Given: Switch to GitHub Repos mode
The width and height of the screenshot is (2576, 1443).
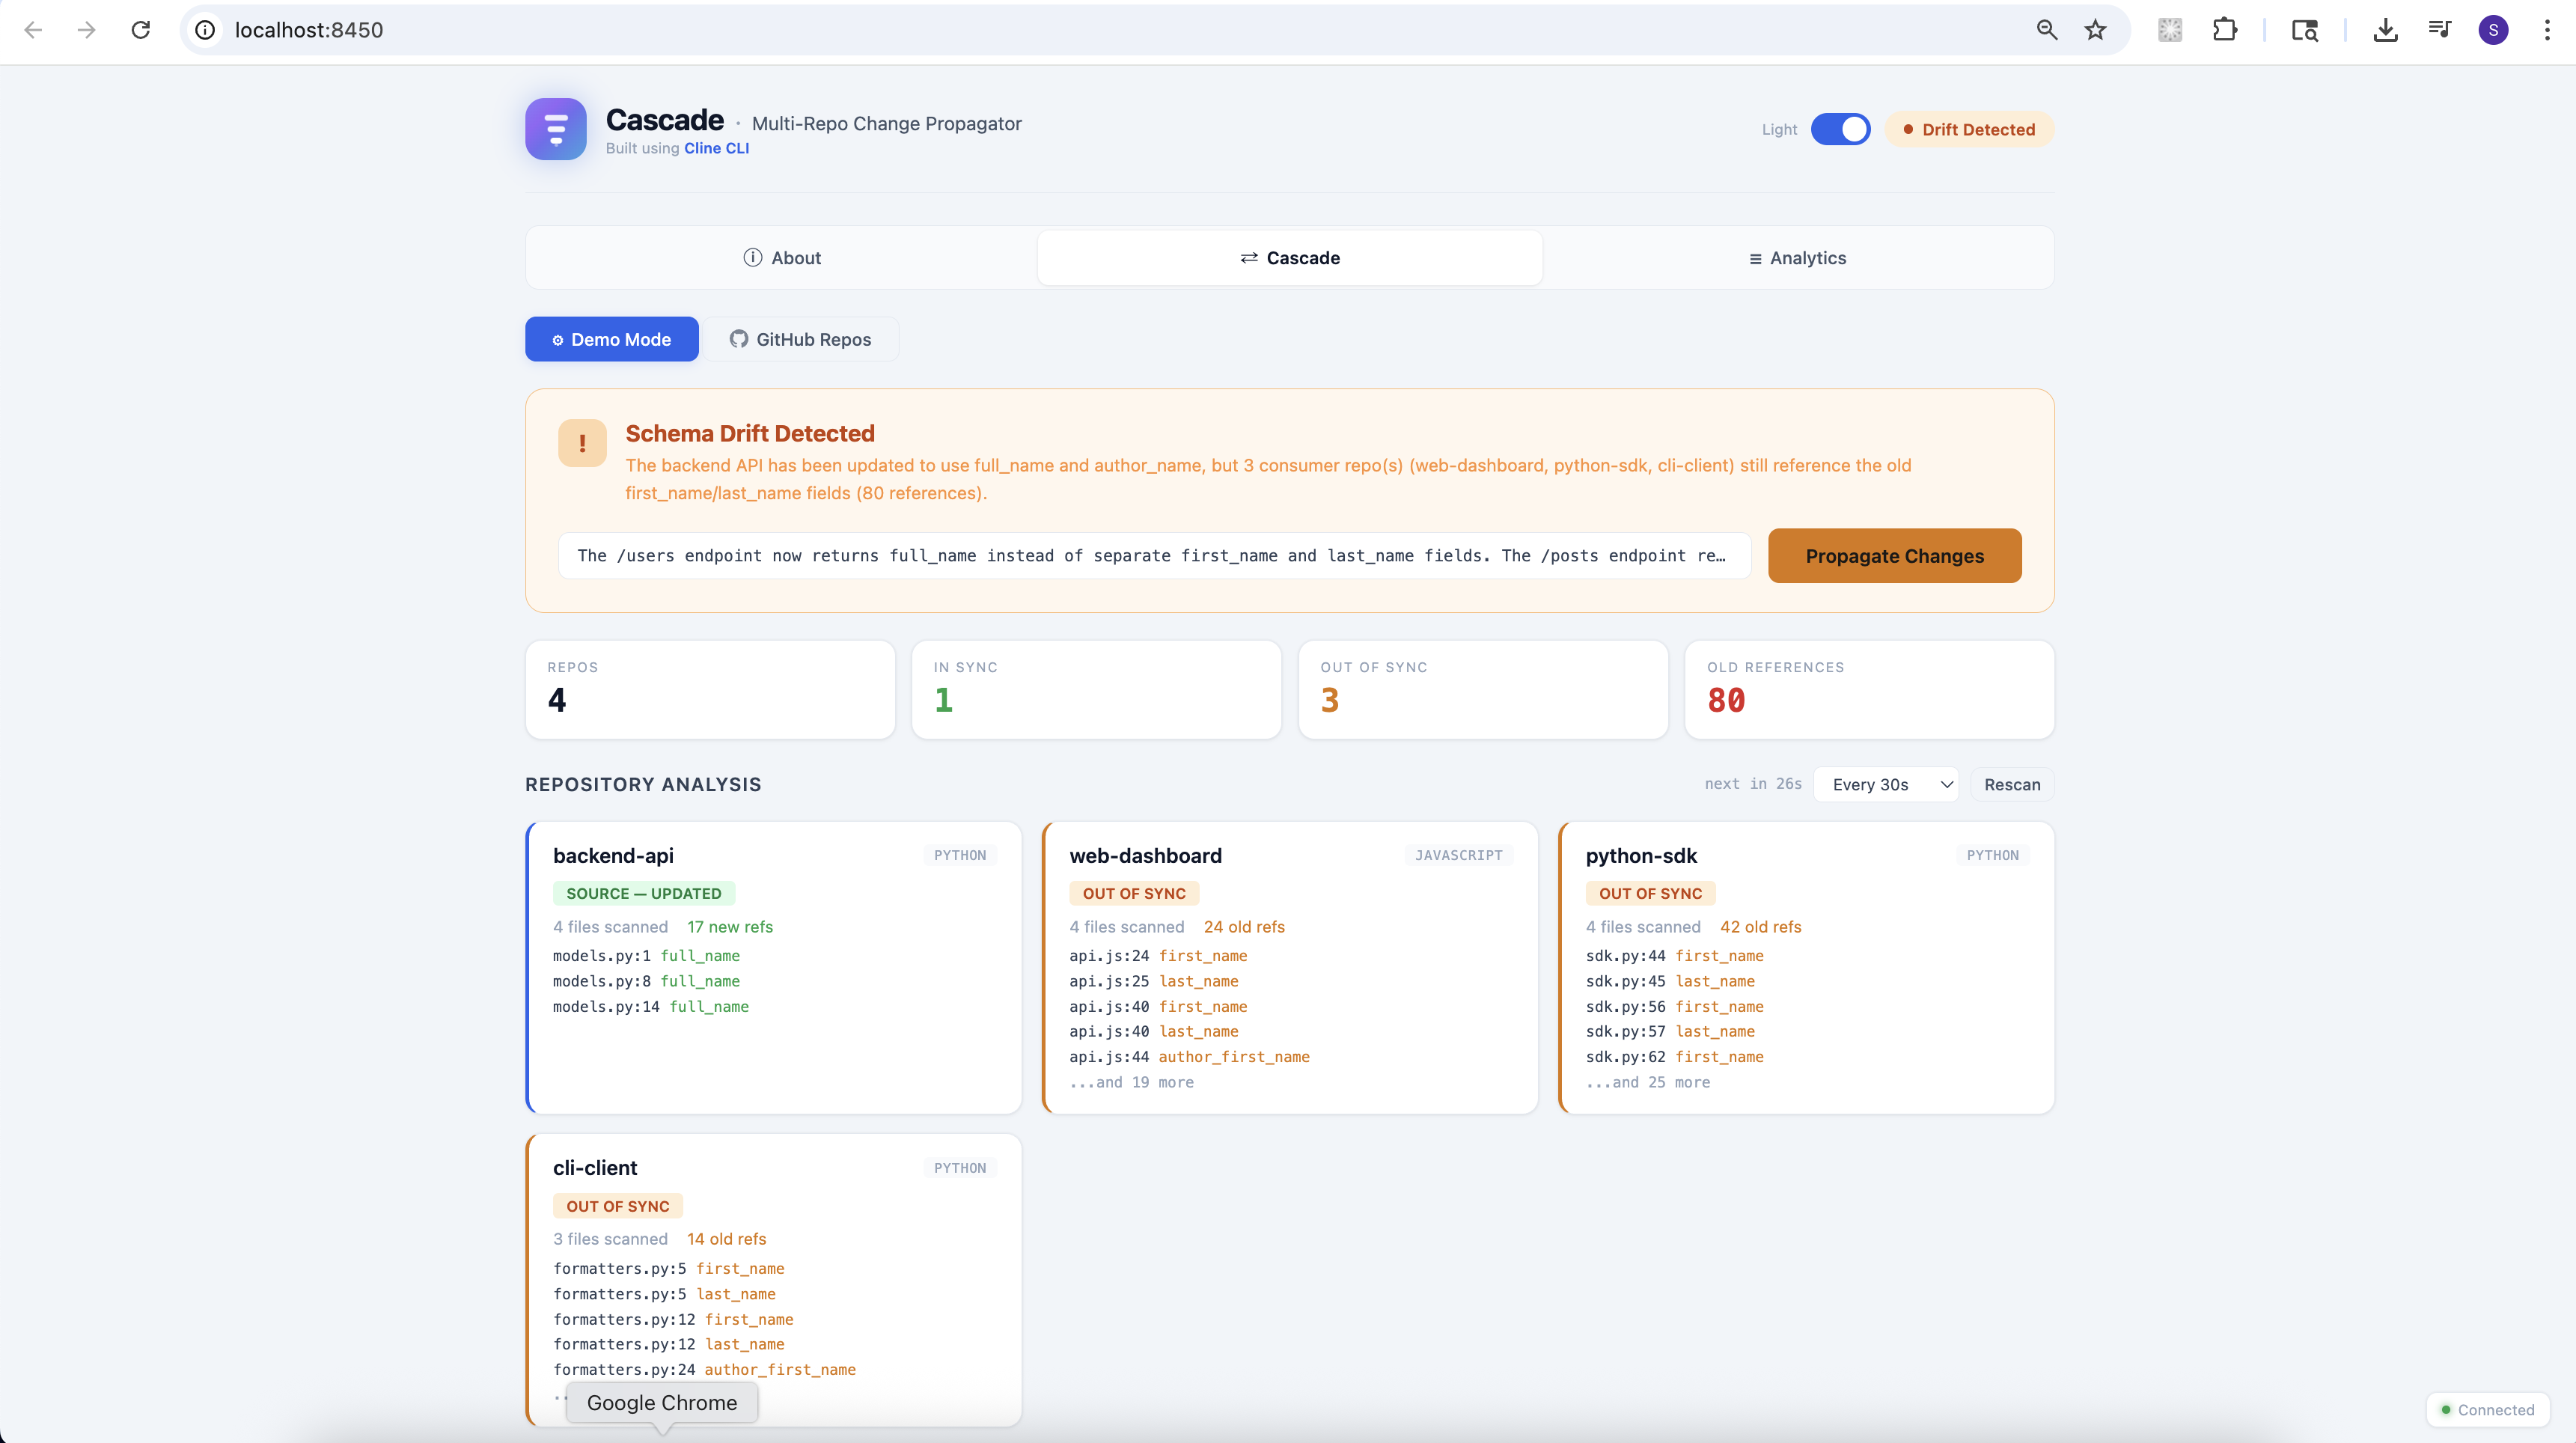Looking at the screenshot, I should (x=800, y=339).
